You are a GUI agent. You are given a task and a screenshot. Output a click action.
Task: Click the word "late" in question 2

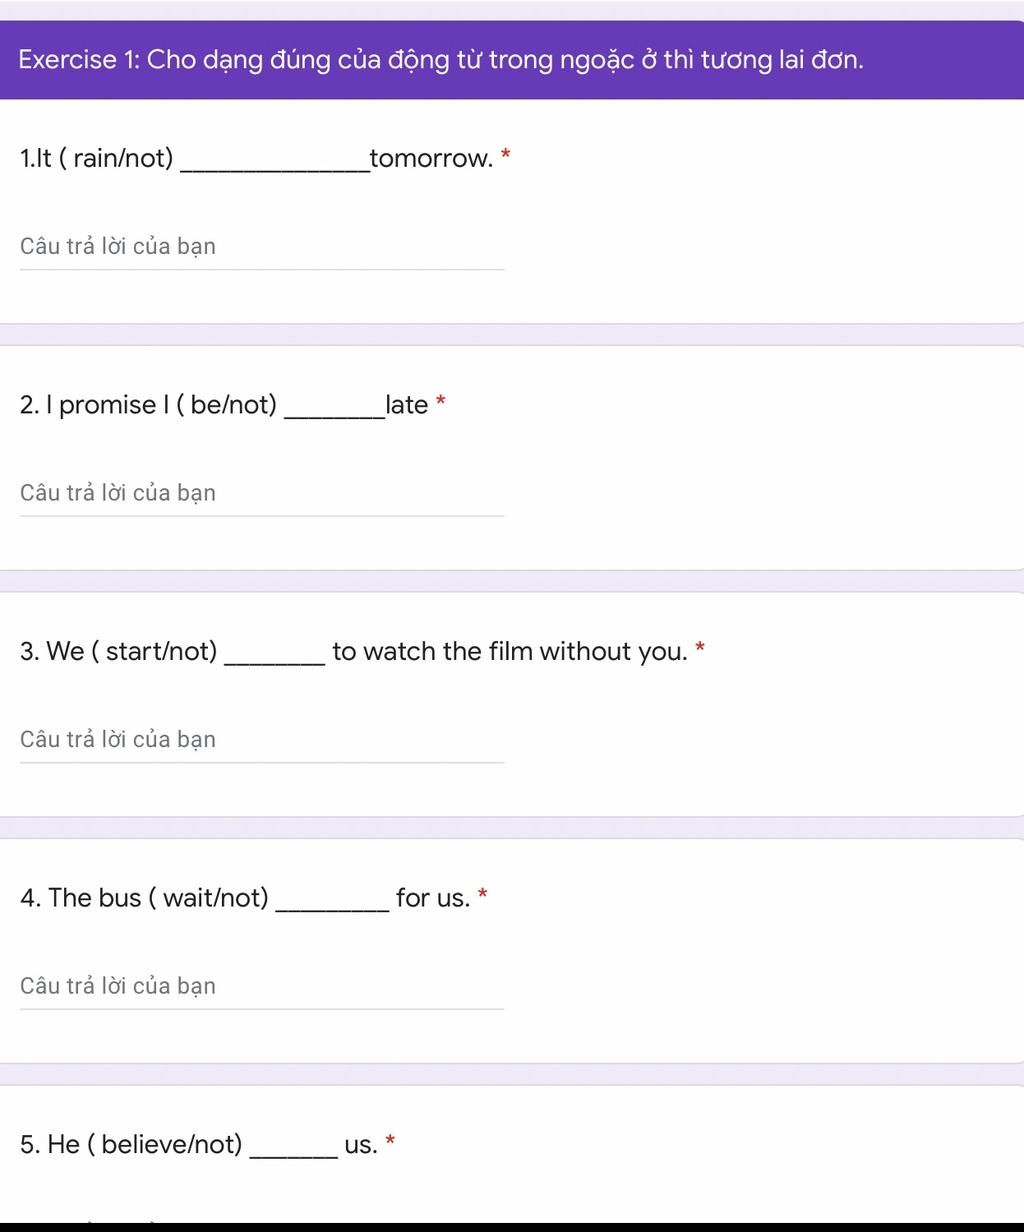(x=408, y=405)
